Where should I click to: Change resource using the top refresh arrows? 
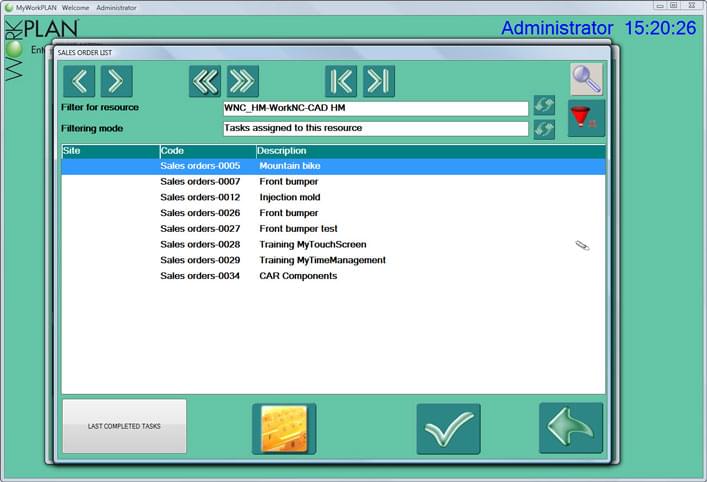(544, 107)
